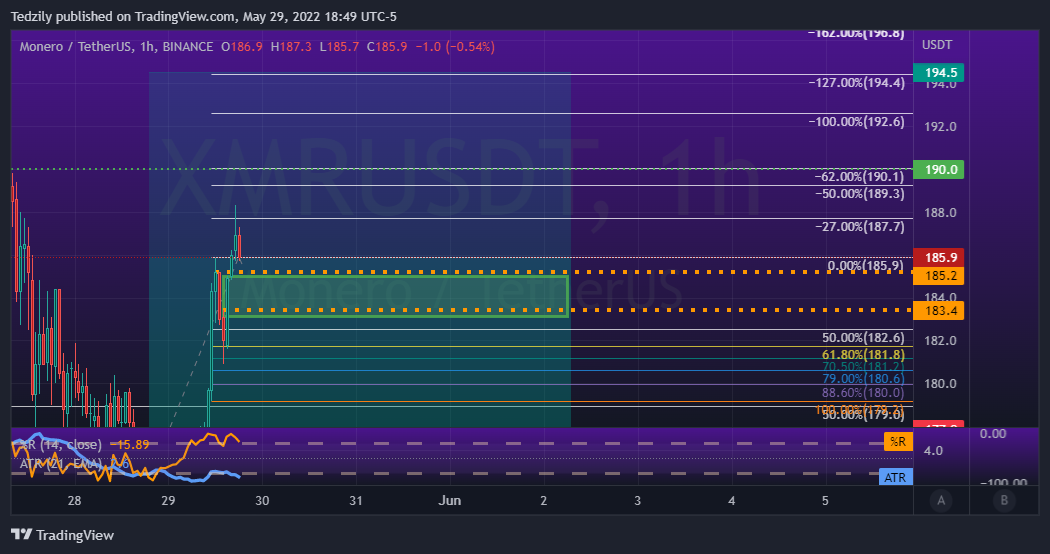Viewport: 1050px width, 554px height.
Task: Click the 79.00%(180.6) Fibonacci label
Action: pyautogui.click(x=863, y=379)
